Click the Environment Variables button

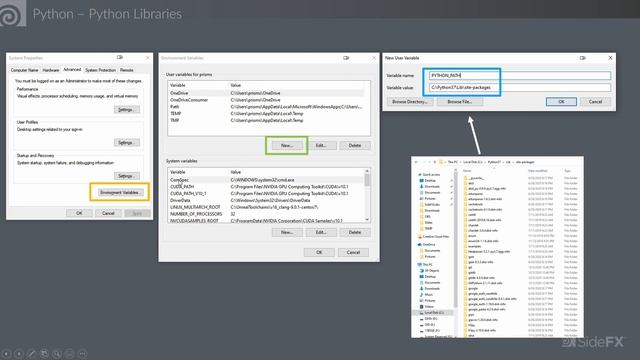coord(120,192)
